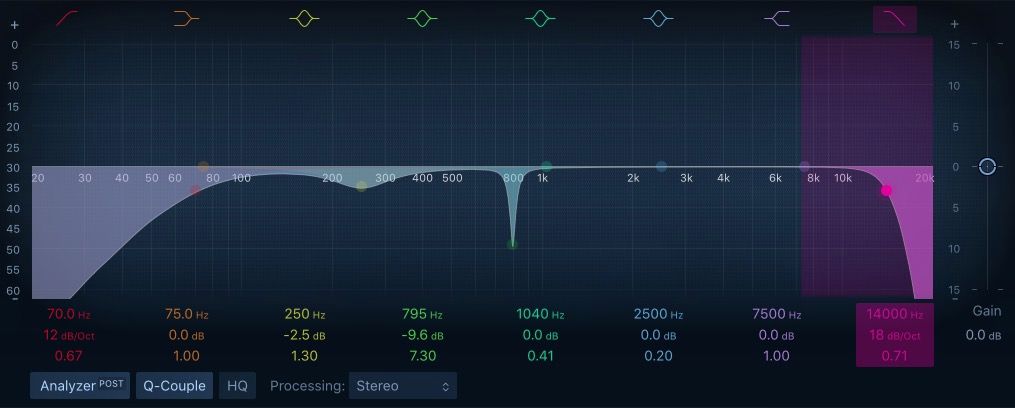Toggle the Analyzer POST button
The height and width of the screenshot is (408, 1015).
80,385
